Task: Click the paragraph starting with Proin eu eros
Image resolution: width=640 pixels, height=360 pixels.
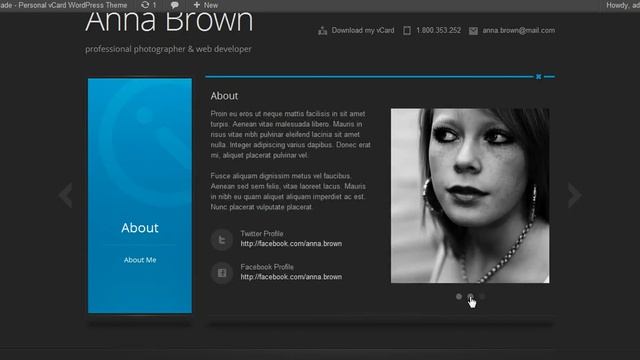Action: pyautogui.click(x=291, y=134)
